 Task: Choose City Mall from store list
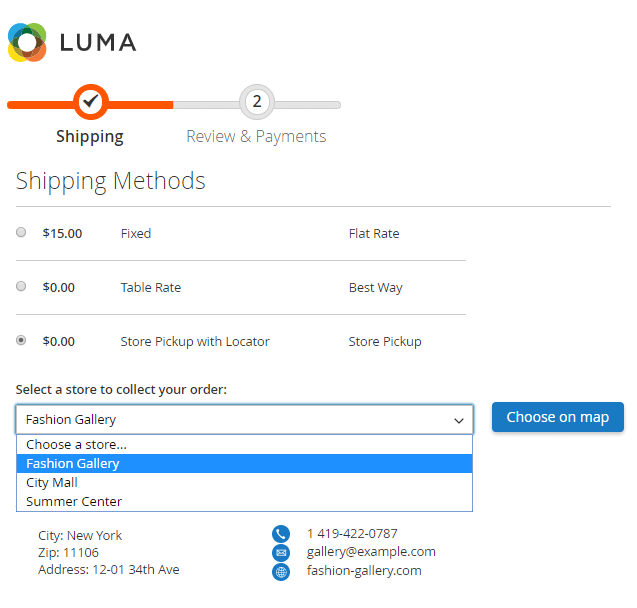point(52,482)
